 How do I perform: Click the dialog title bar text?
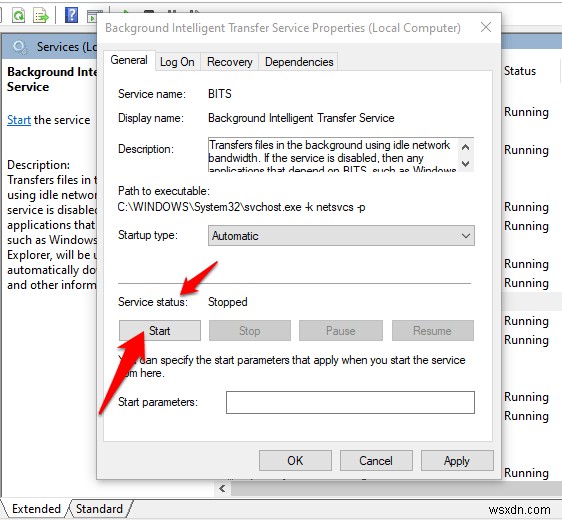[x=283, y=28]
